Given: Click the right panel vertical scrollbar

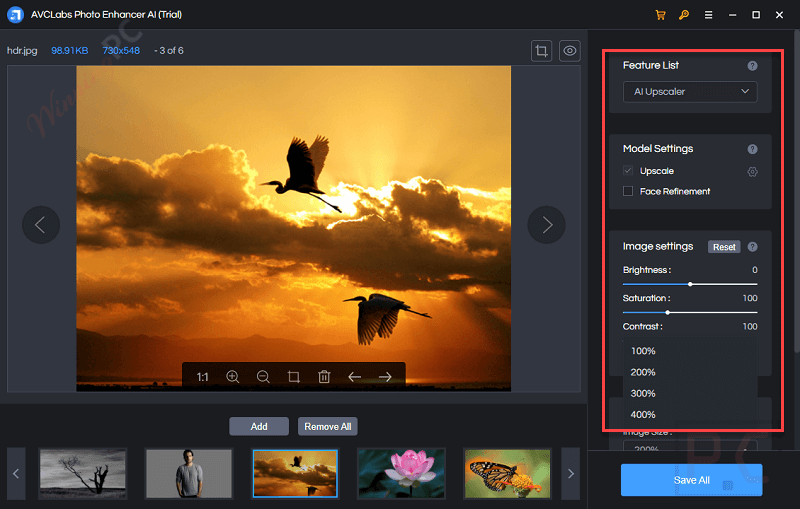Looking at the screenshot, I should [796, 191].
